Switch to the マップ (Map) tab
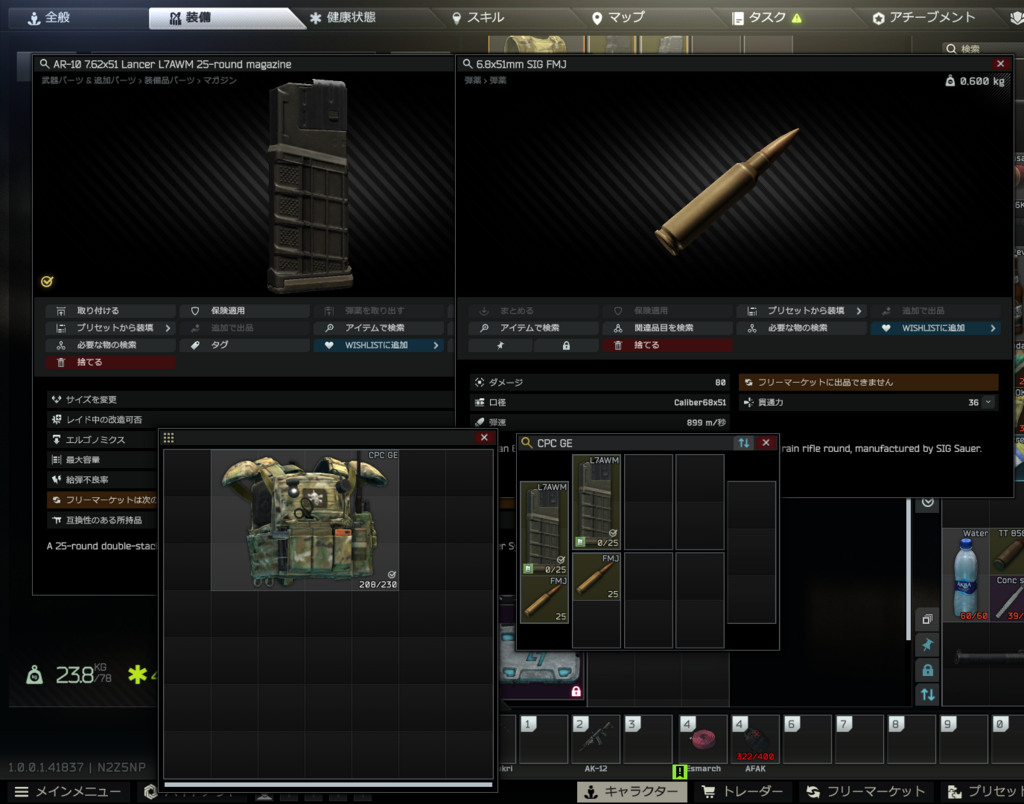 pyautogui.click(x=617, y=18)
